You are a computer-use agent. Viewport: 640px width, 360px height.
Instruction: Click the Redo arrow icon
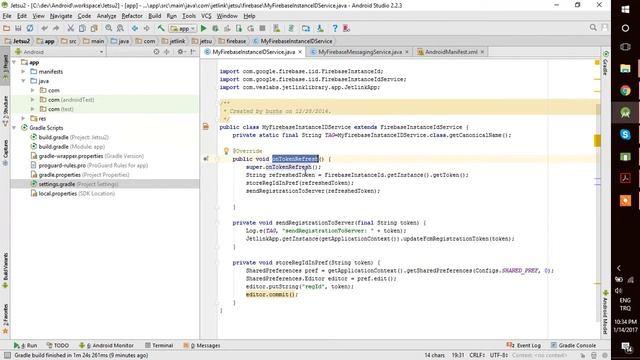(56, 28)
